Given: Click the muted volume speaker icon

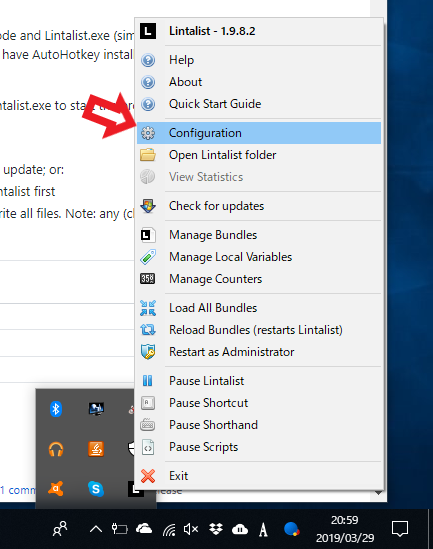Looking at the screenshot, I should pyautogui.click(x=191, y=529).
